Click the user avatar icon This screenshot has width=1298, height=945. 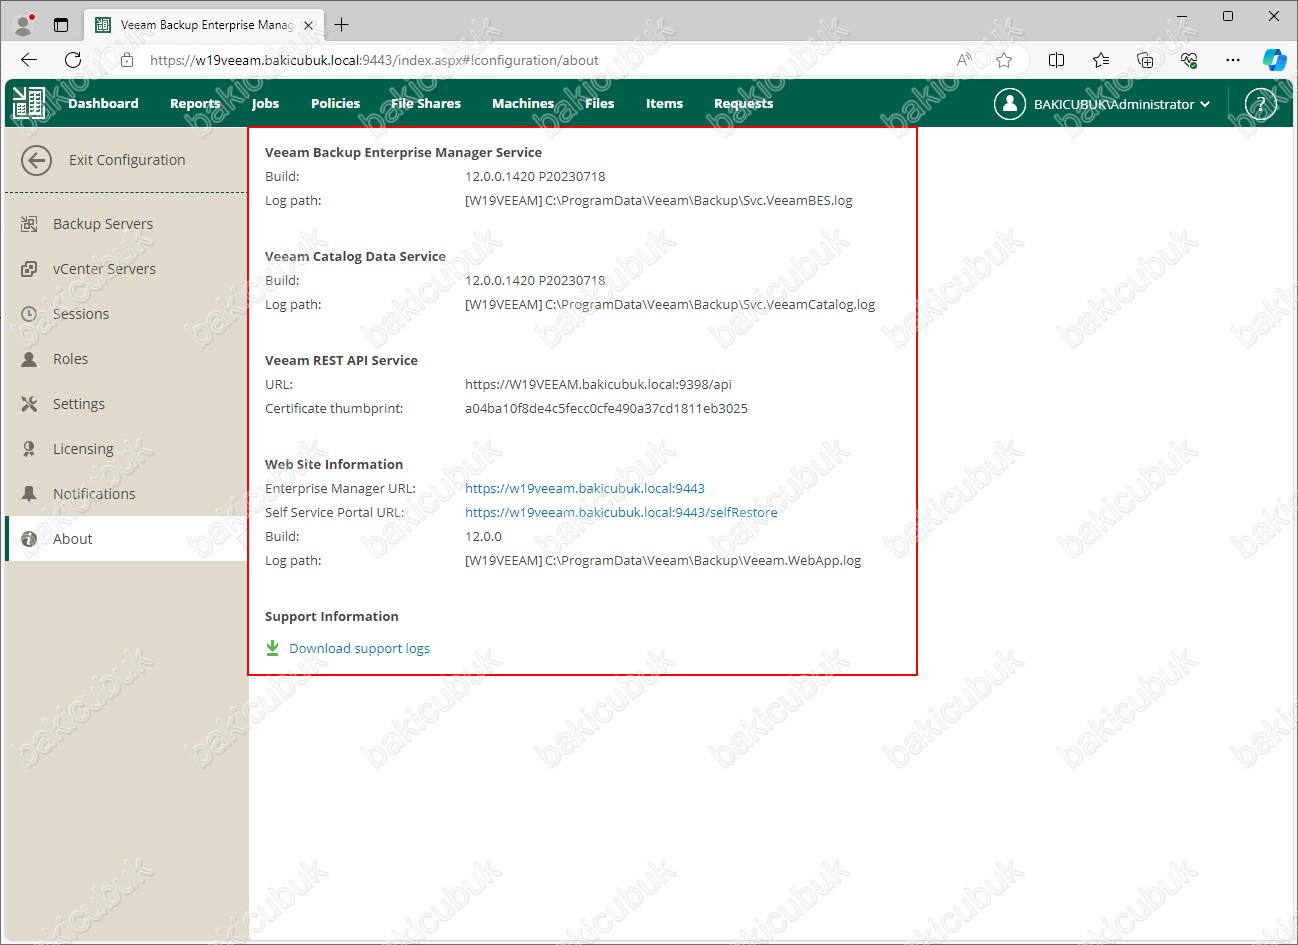1010,104
